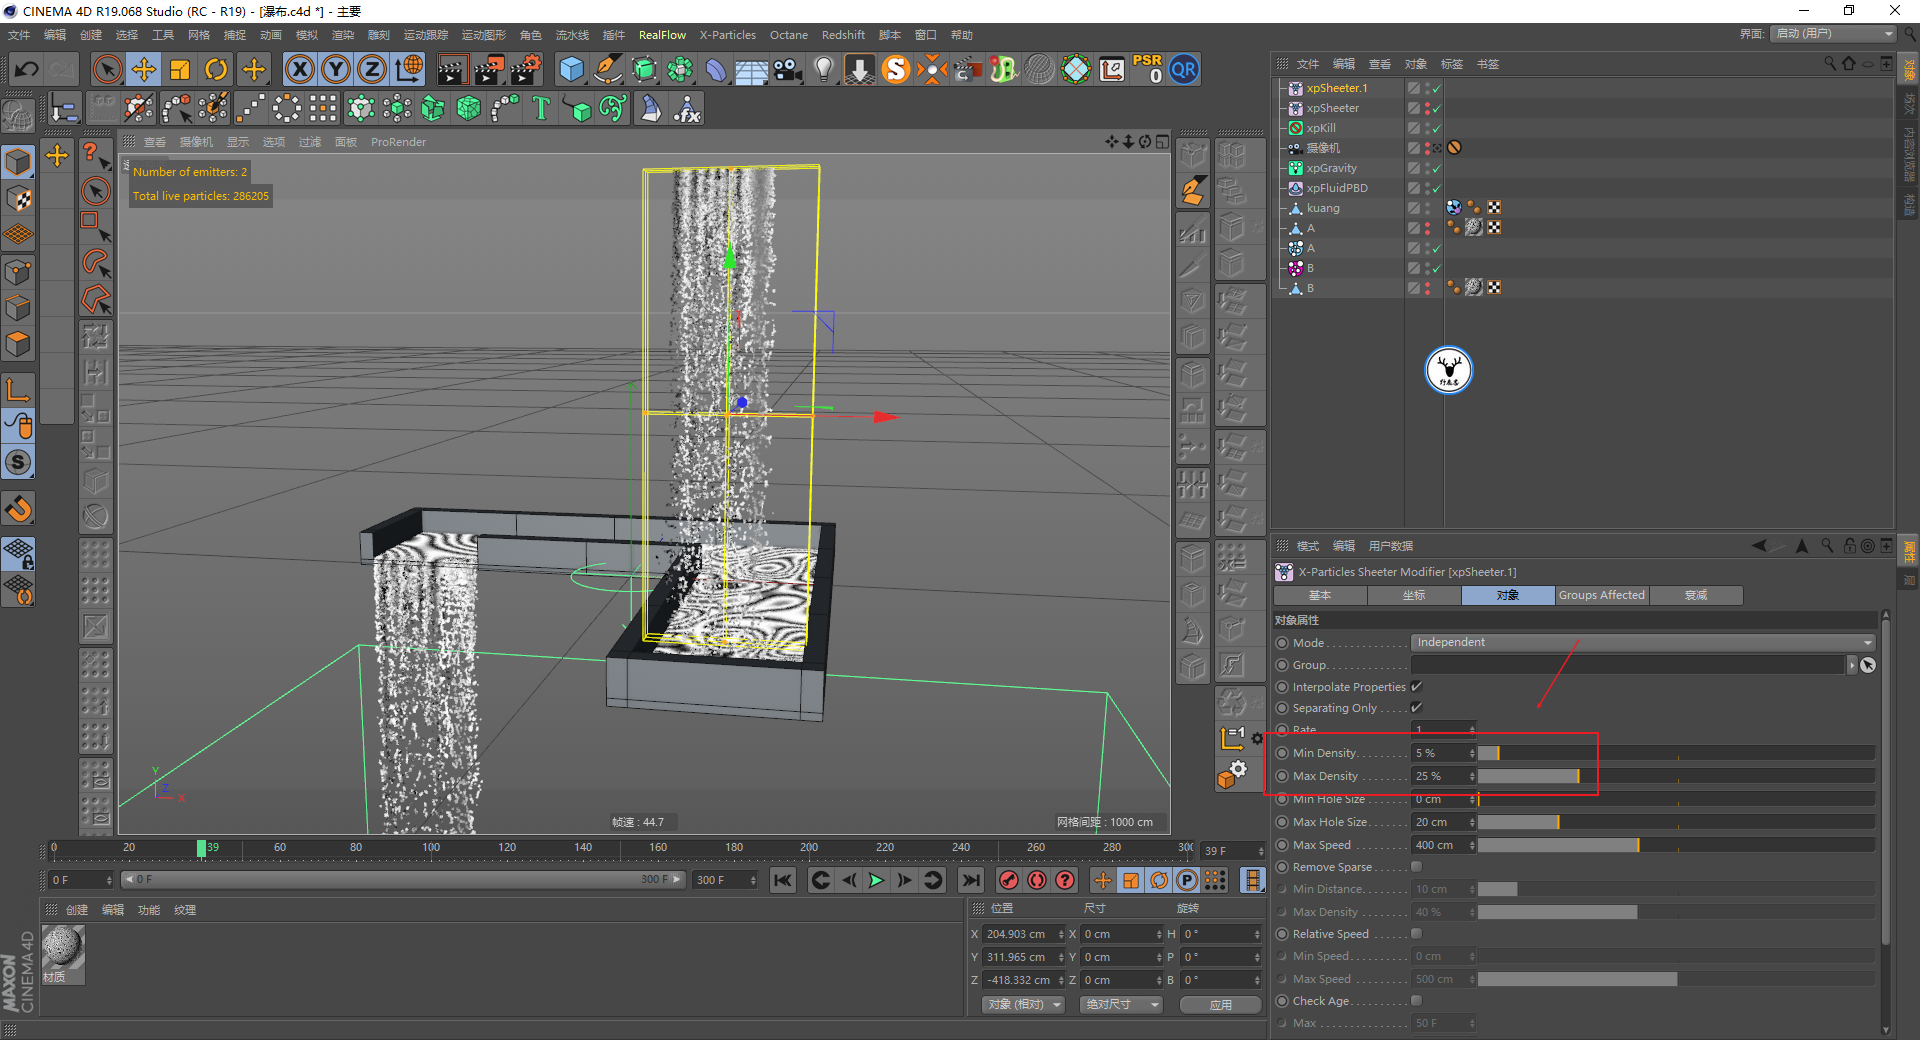Uncheck Interpolate Properties checkbox
This screenshot has height=1040, width=1920.
(x=1416, y=686)
